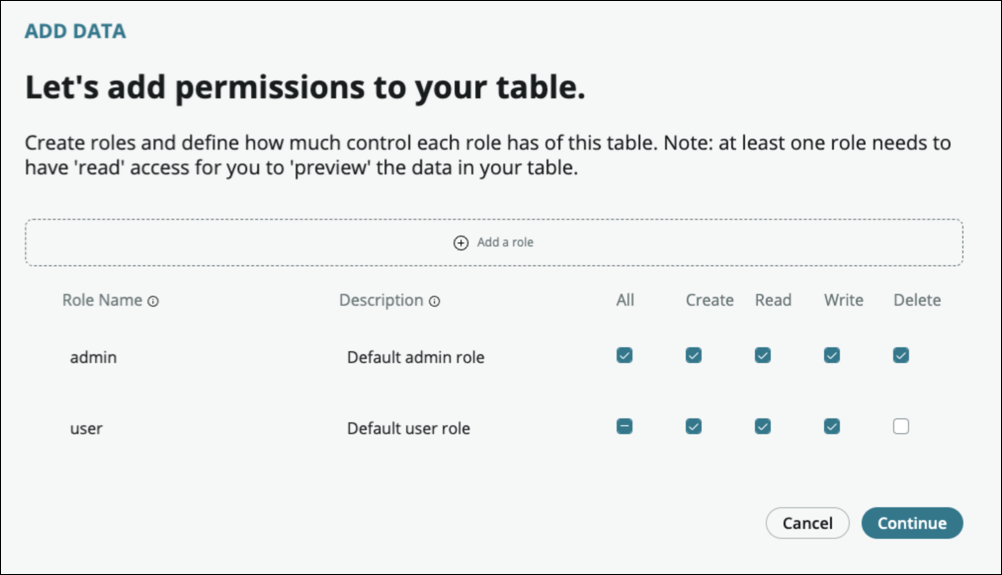Screen dimensions: 1002x575
Task: Uncheck Read permission for user role
Action: [763, 427]
